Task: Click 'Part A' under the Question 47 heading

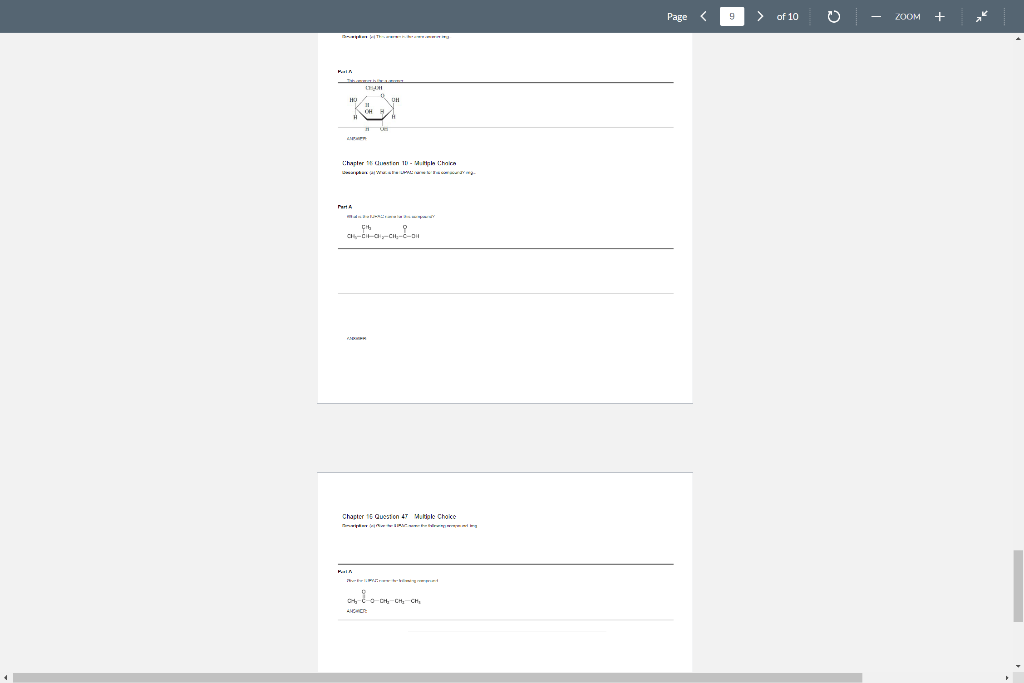Action: [345, 571]
